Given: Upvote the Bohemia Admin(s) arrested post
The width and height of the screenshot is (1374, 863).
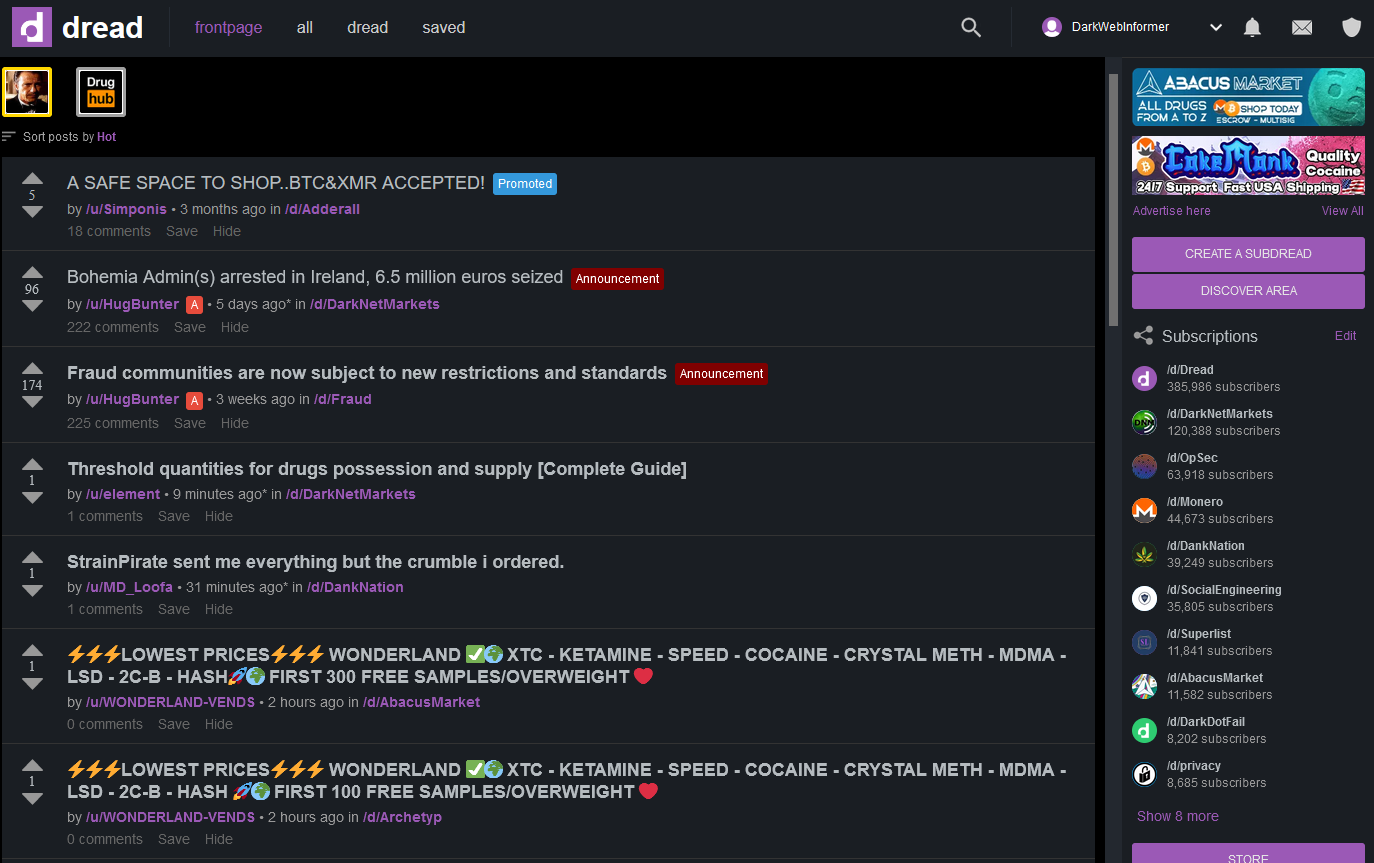Looking at the screenshot, I should pyautogui.click(x=32, y=272).
